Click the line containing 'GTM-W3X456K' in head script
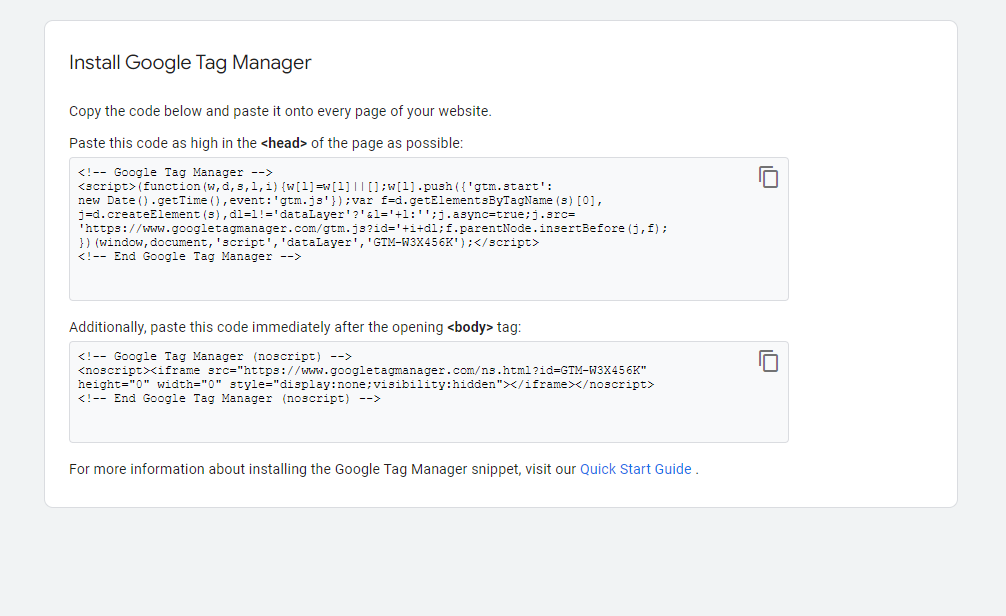The image size is (1006, 616). 309,243
